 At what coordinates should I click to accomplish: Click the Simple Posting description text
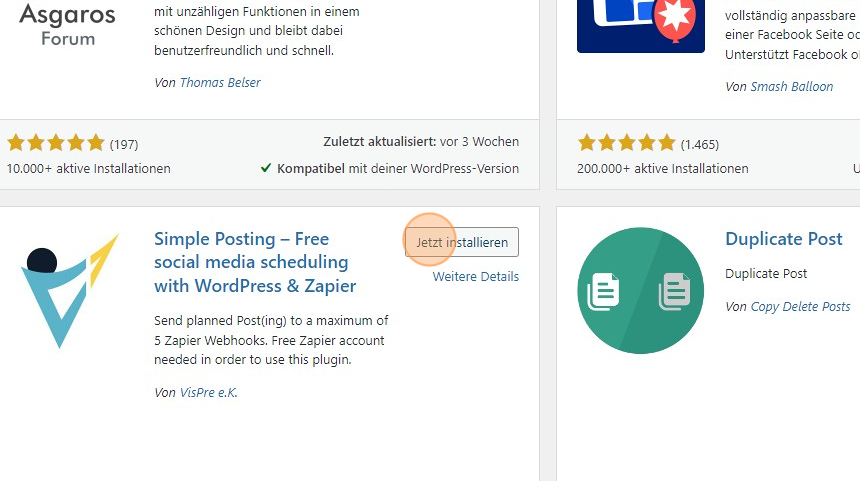(271, 340)
